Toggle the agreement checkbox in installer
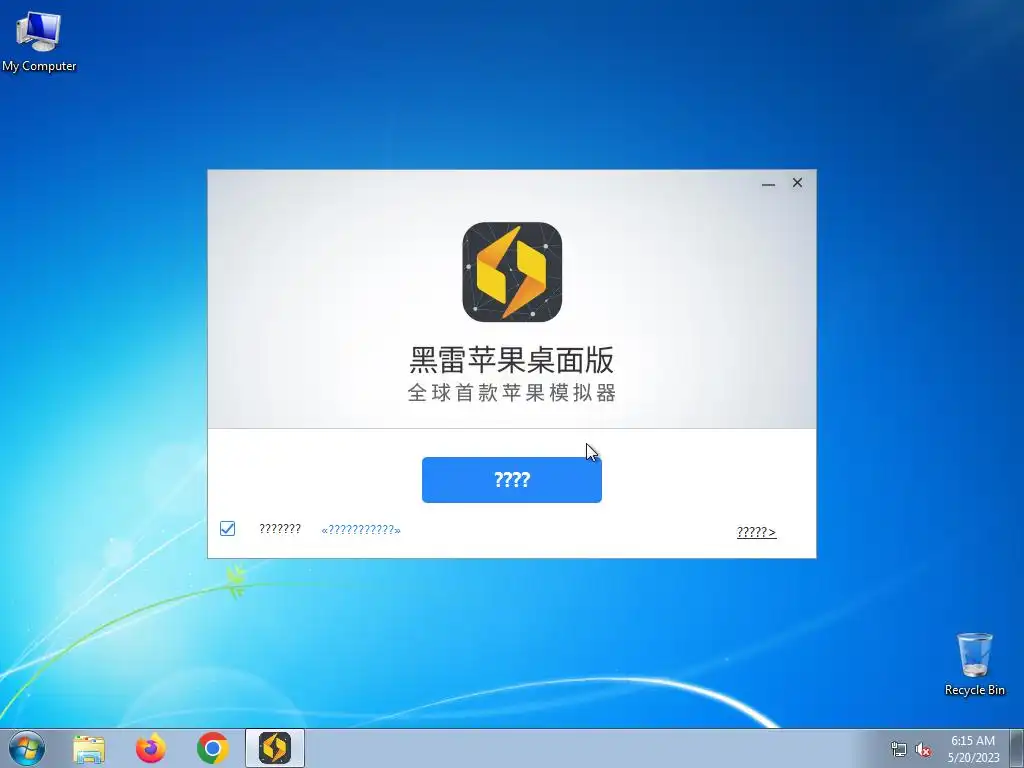The width and height of the screenshot is (1024, 768). tap(227, 528)
